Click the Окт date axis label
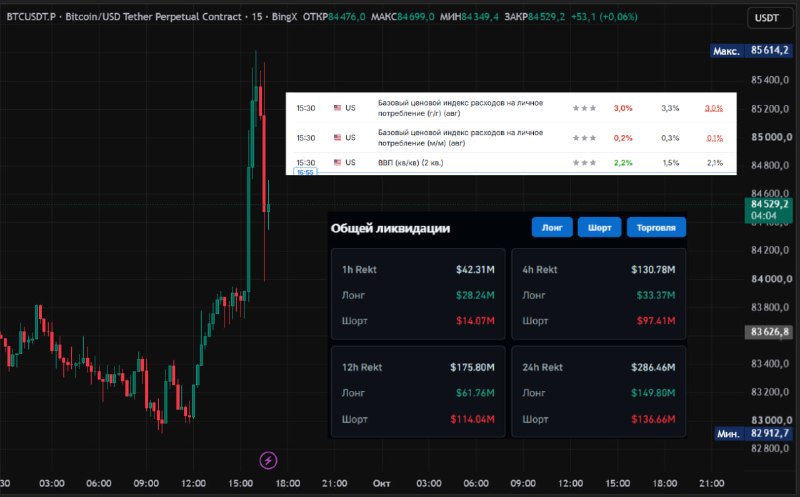 pyautogui.click(x=382, y=483)
